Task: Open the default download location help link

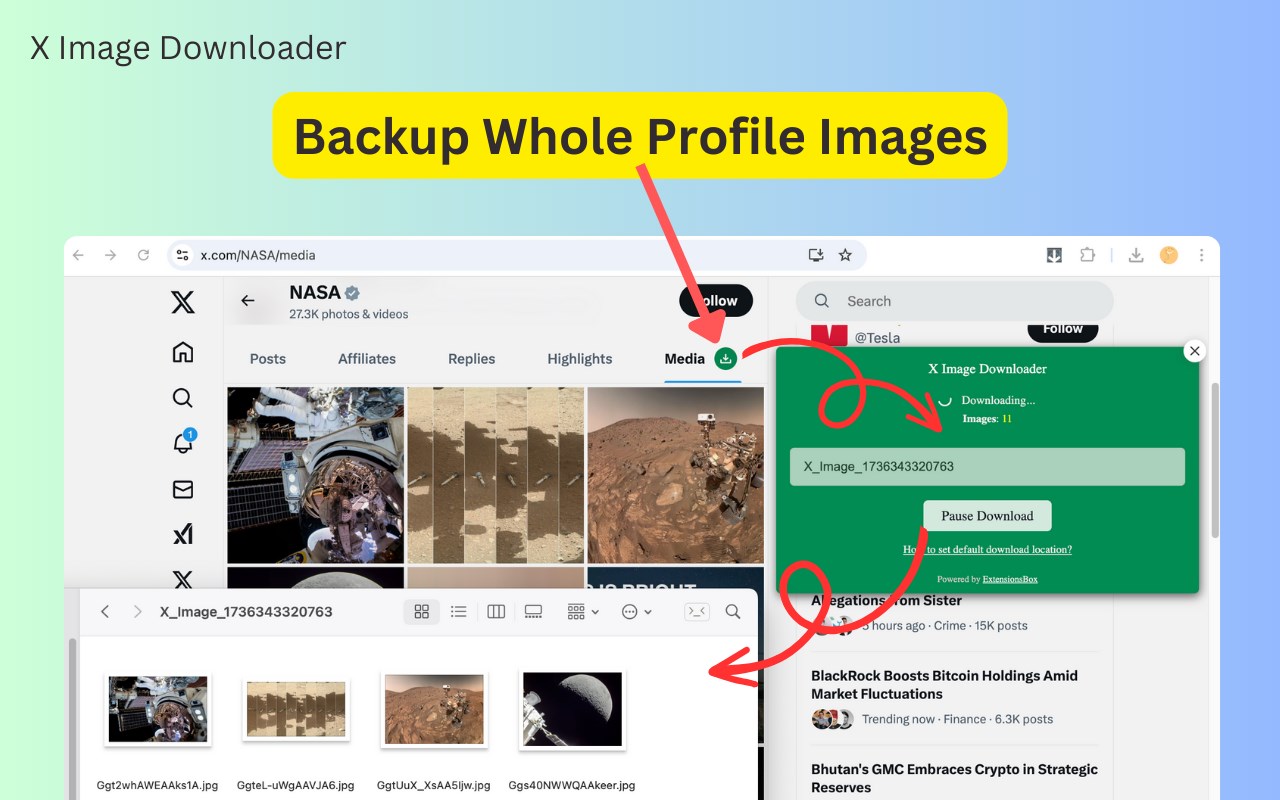Action: 987,549
